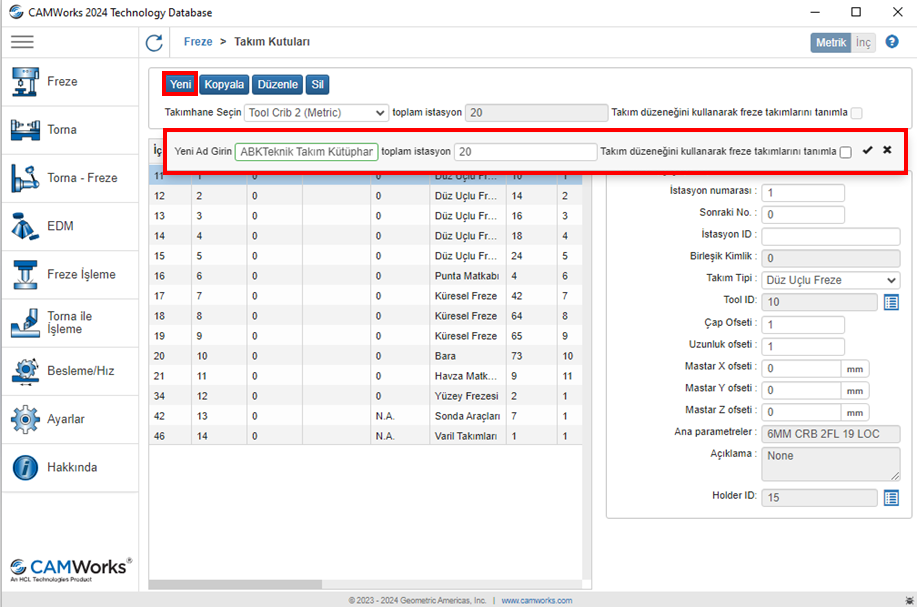Viewport: 917px width, 607px height.
Task: Click the refresh icon beside Freze breadcrumb
Action: click(x=154, y=42)
